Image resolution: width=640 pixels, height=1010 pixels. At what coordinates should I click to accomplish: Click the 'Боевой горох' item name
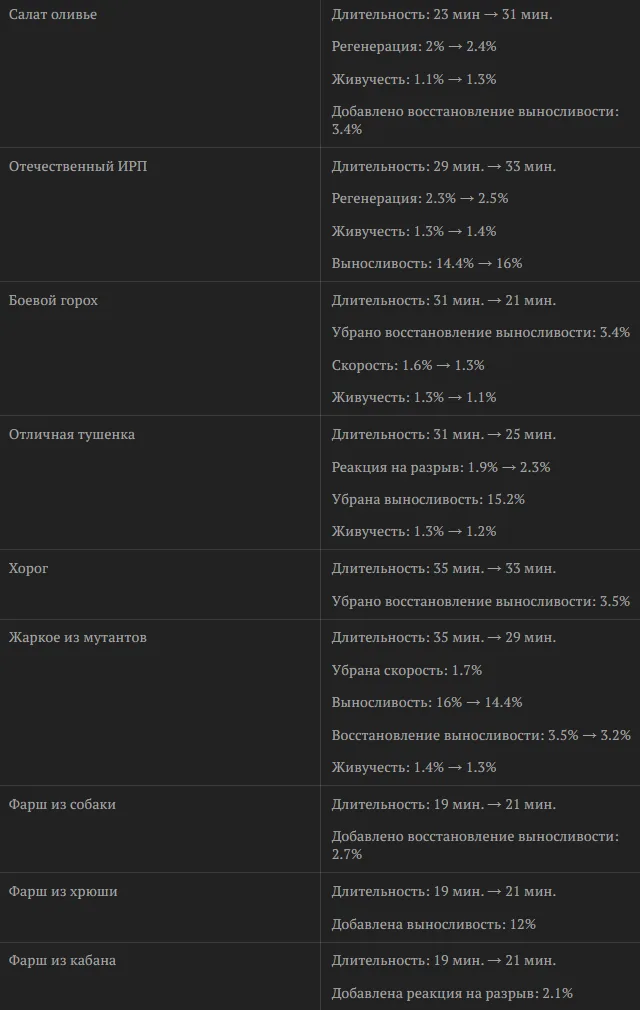tap(53, 301)
